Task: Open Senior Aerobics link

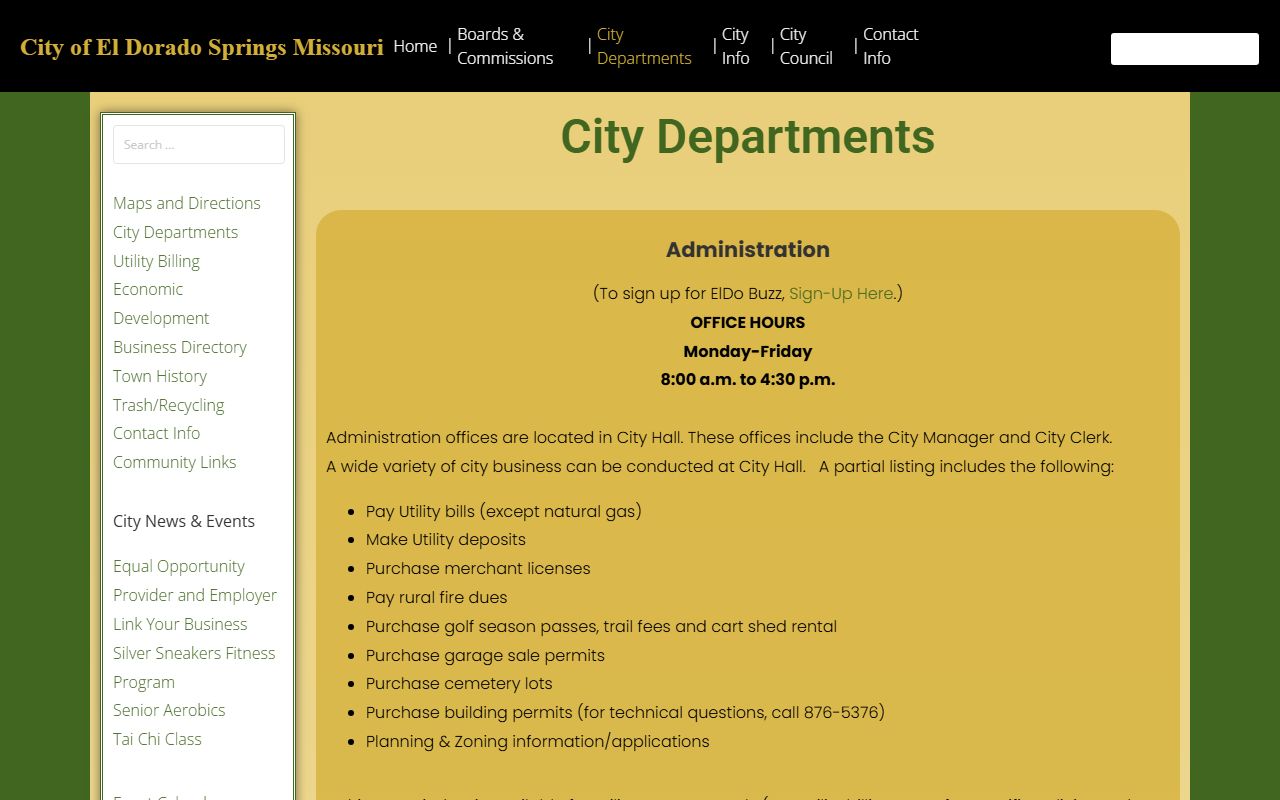Action: pos(169,710)
